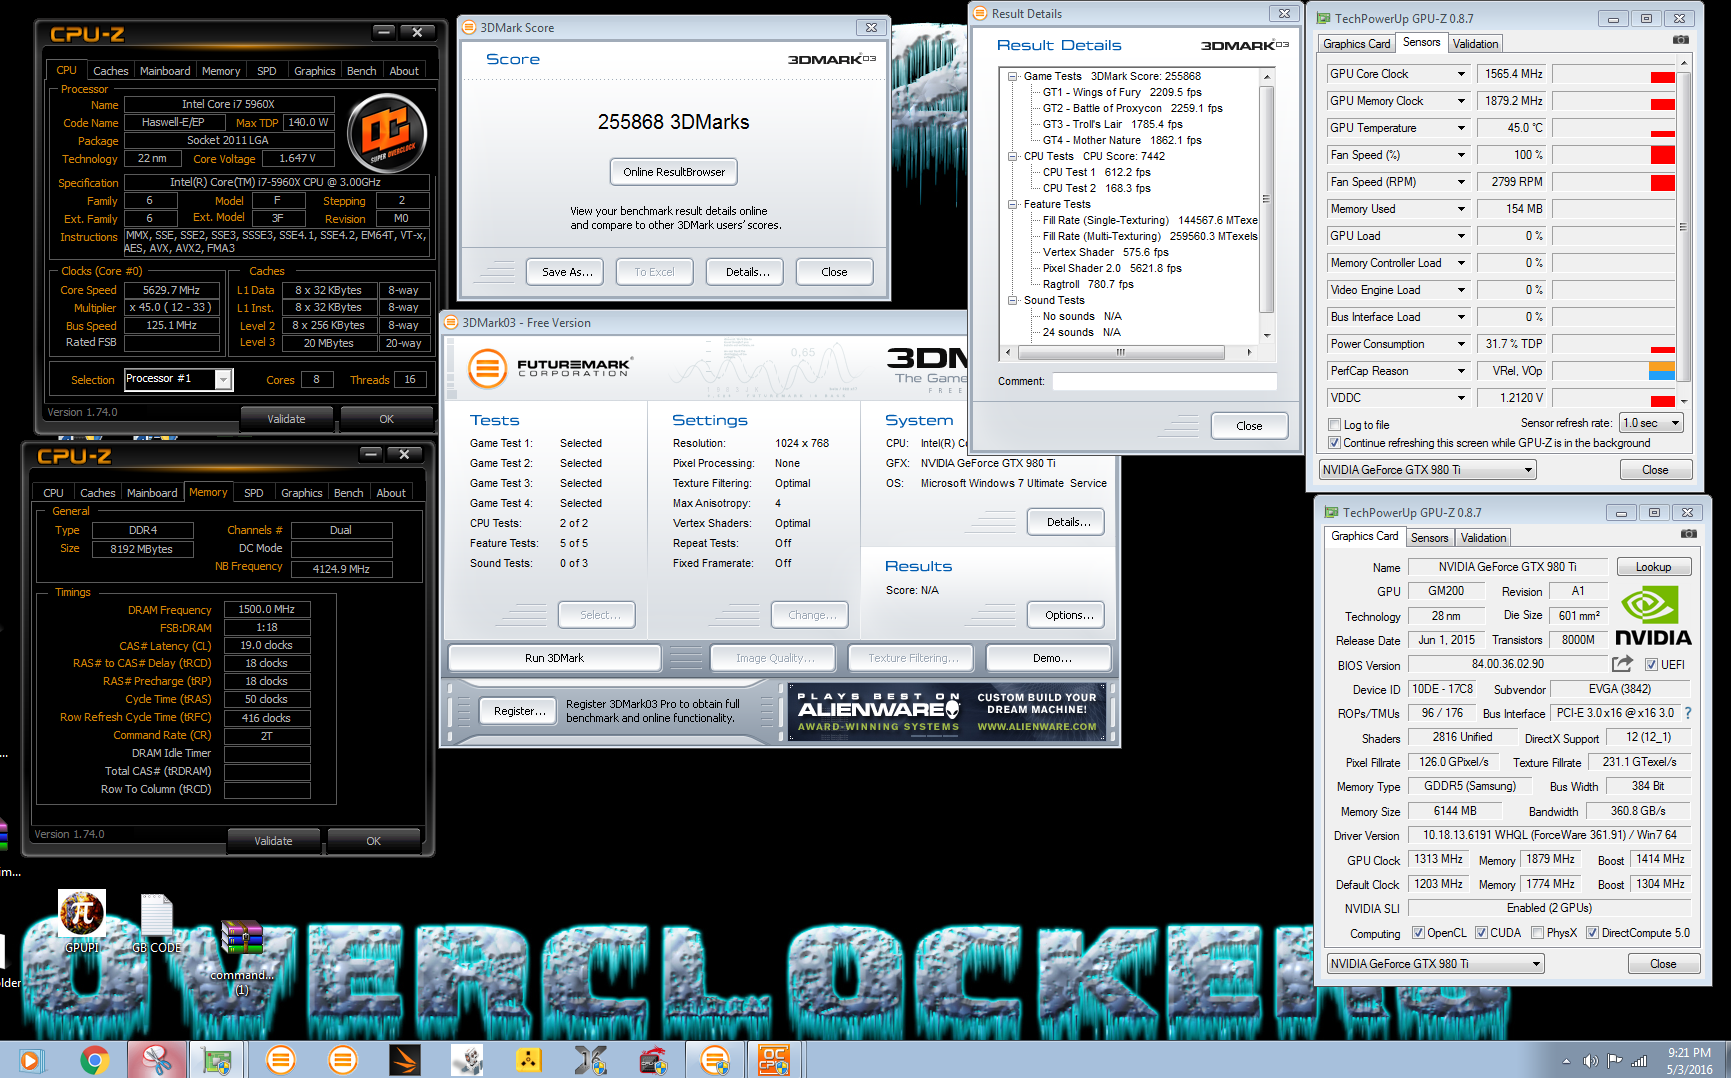The image size is (1731, 1078).
Task: Open the command WinRAR archive on the desktop
Action: [241, 955]
